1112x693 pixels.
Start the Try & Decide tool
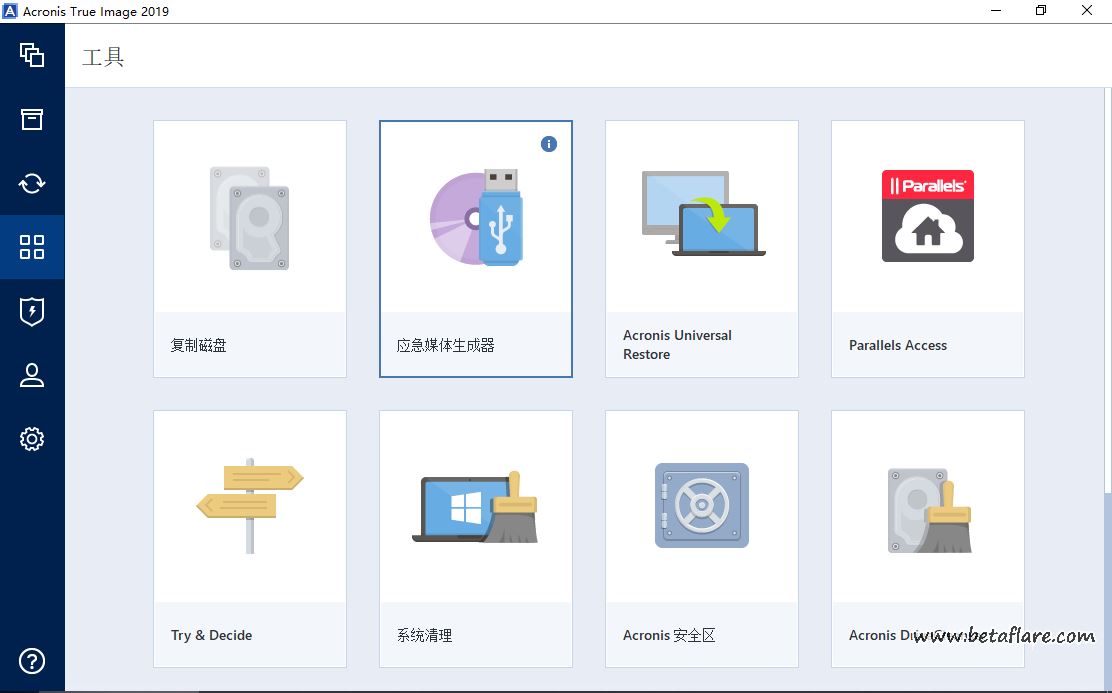pyautogui.click(x=250, y=538)
